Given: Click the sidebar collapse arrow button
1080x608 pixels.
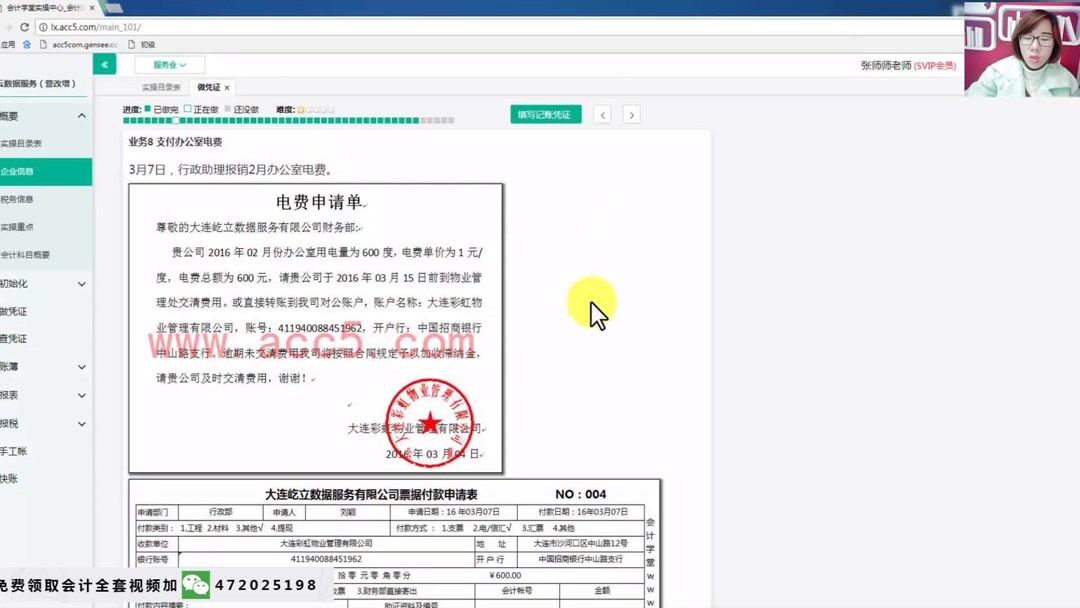Looking at the screenshot, I should (x=104, y=63).
